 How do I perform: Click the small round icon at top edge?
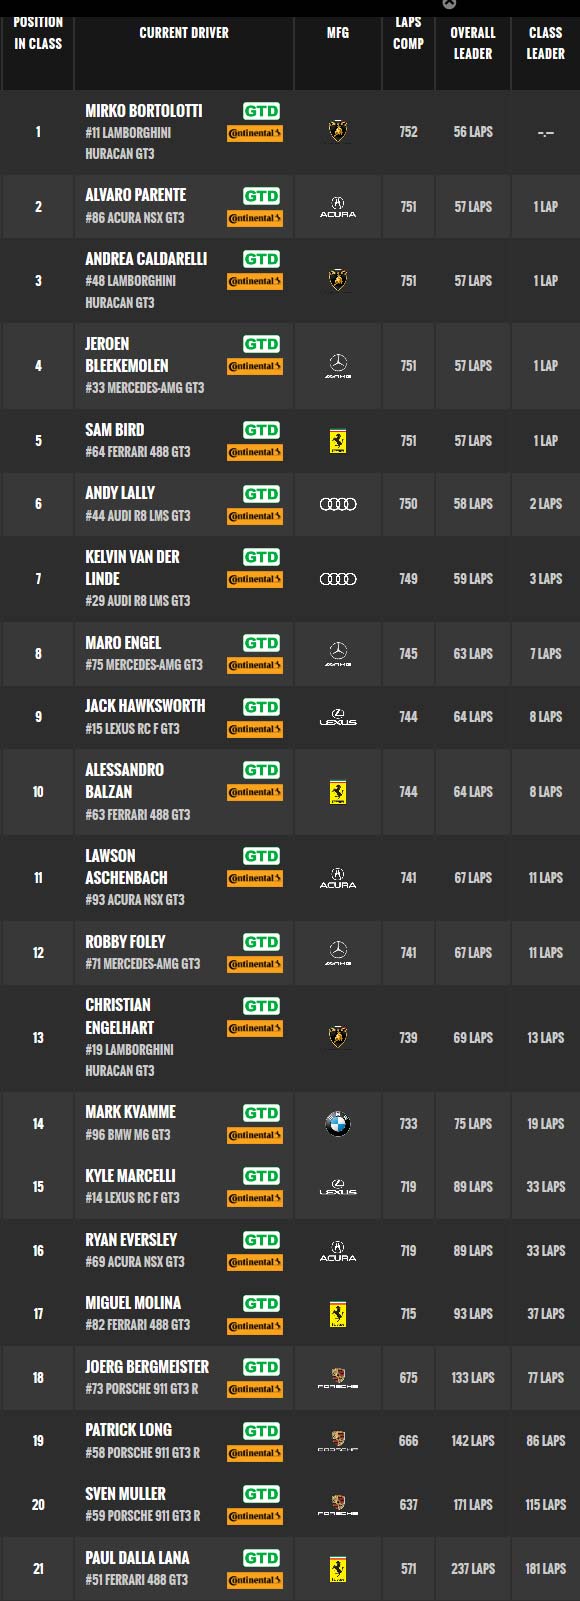[449, 5]
